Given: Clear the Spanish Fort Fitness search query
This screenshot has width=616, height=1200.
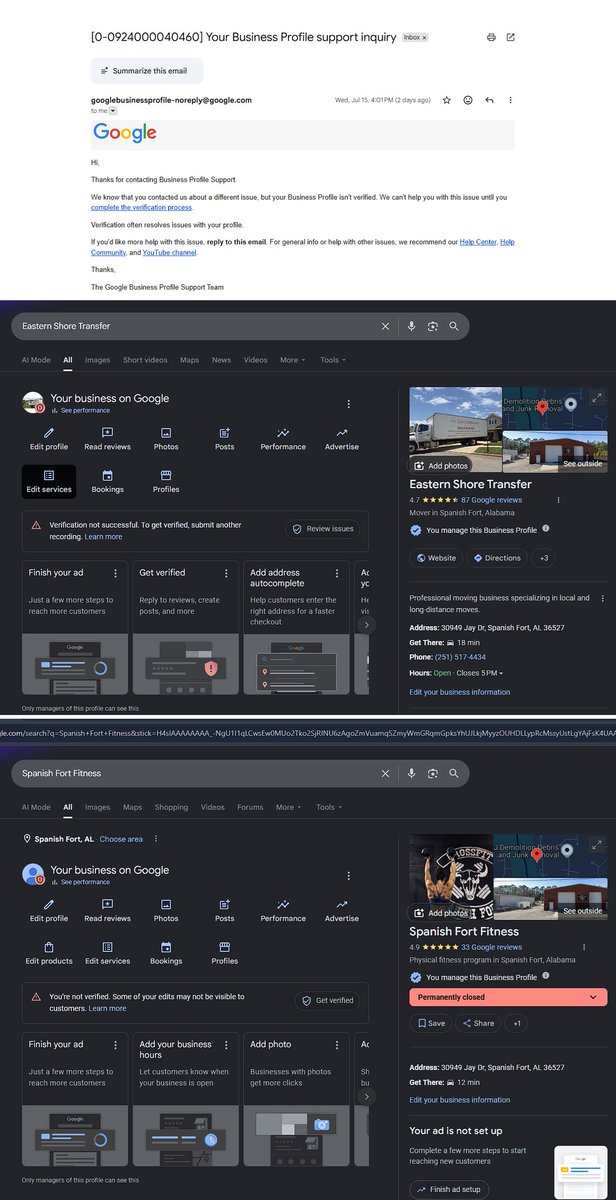Looking at the screenshot, I should 386,773.
